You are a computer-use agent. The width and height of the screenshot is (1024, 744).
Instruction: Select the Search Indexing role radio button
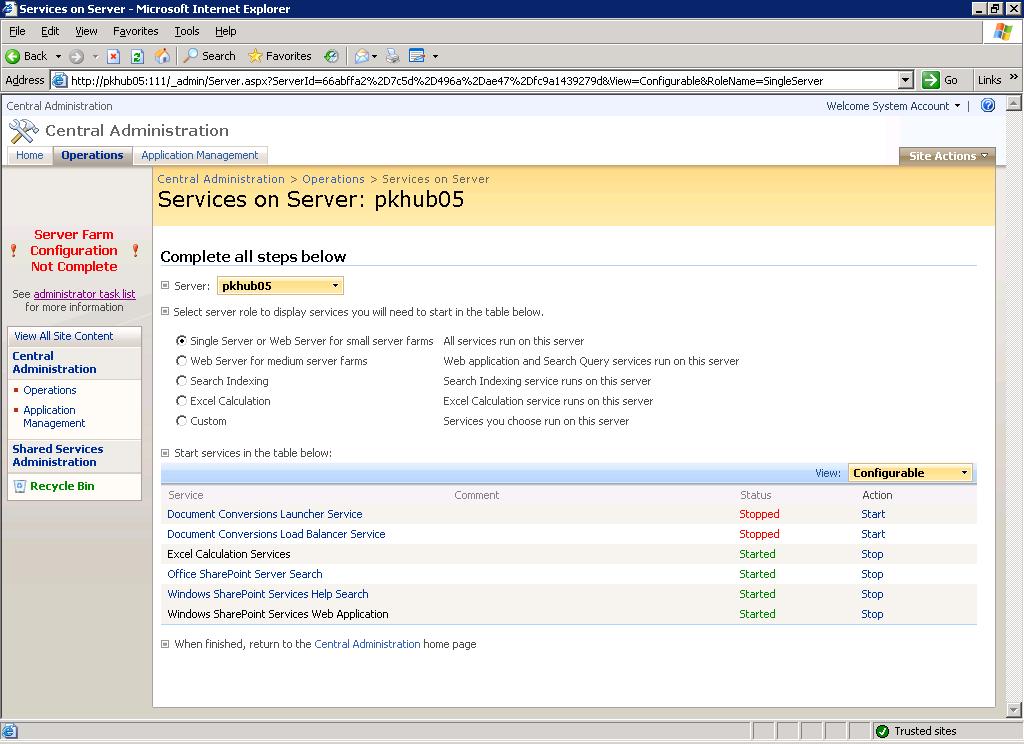(x=182, y=381)
